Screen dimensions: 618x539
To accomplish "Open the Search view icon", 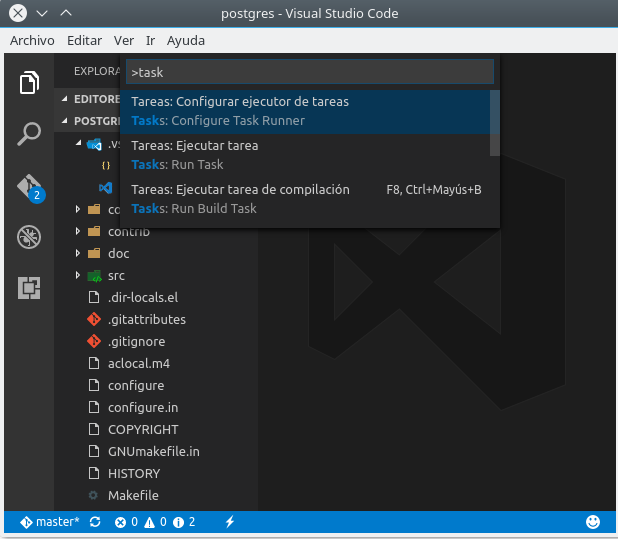I will (x=29, y=134).
